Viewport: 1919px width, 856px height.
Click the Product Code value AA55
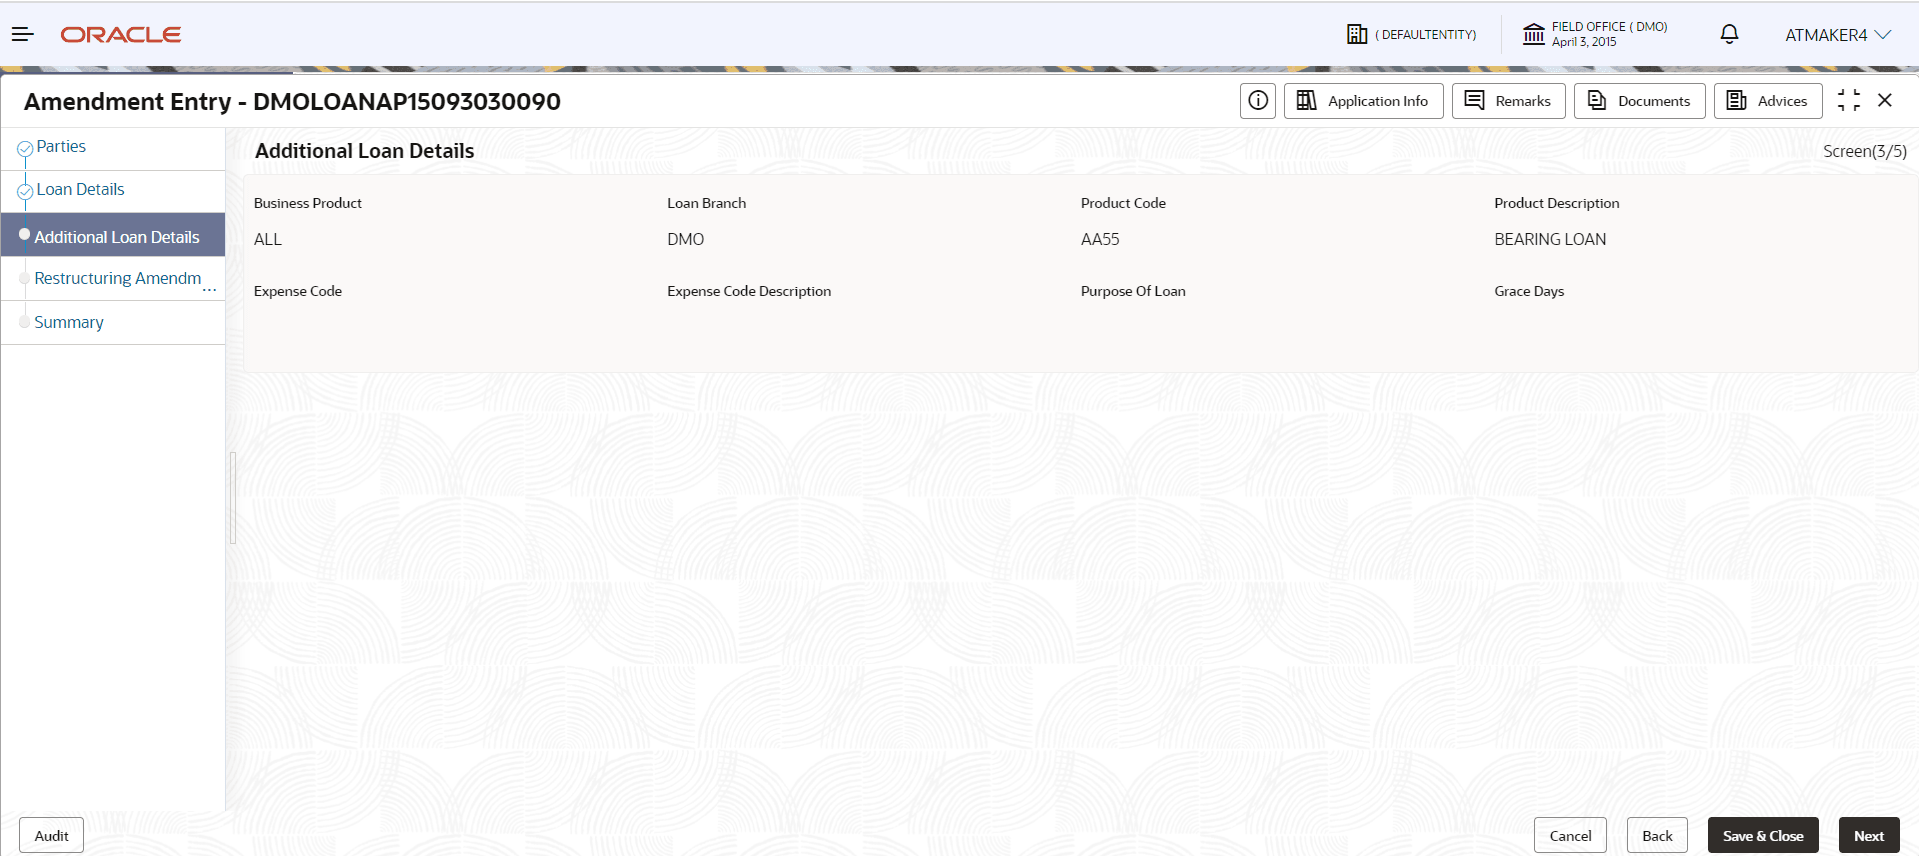(1100, 239)
